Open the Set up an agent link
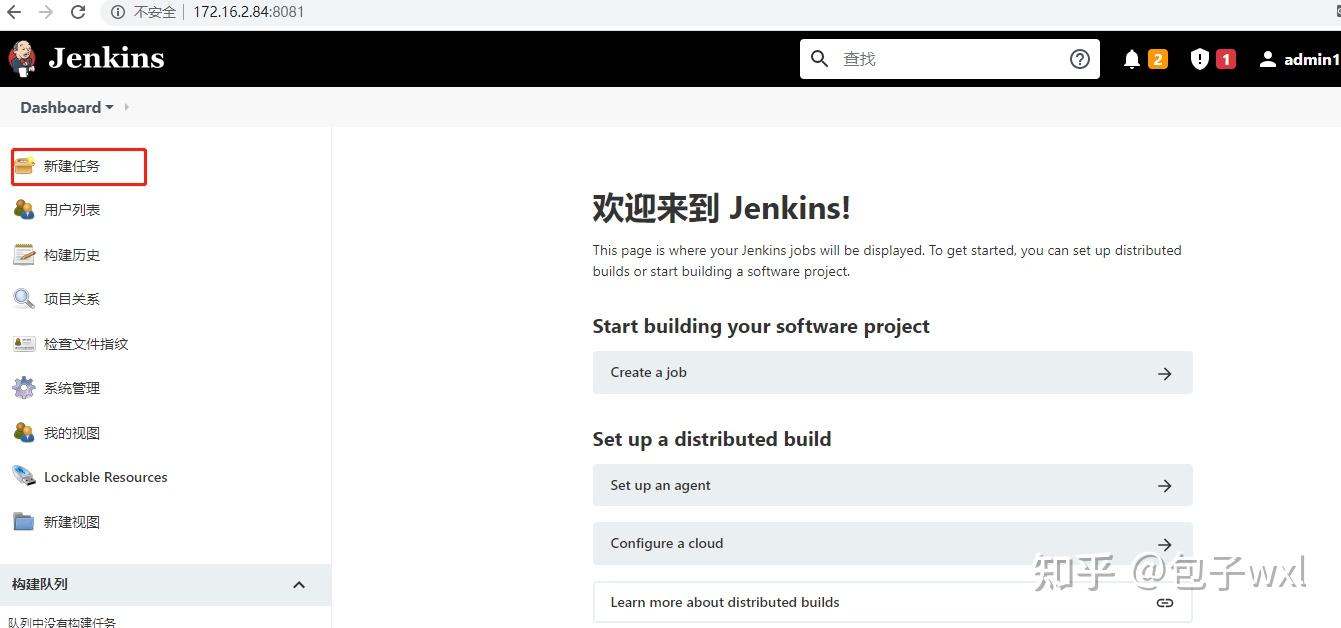 [660, 485]
